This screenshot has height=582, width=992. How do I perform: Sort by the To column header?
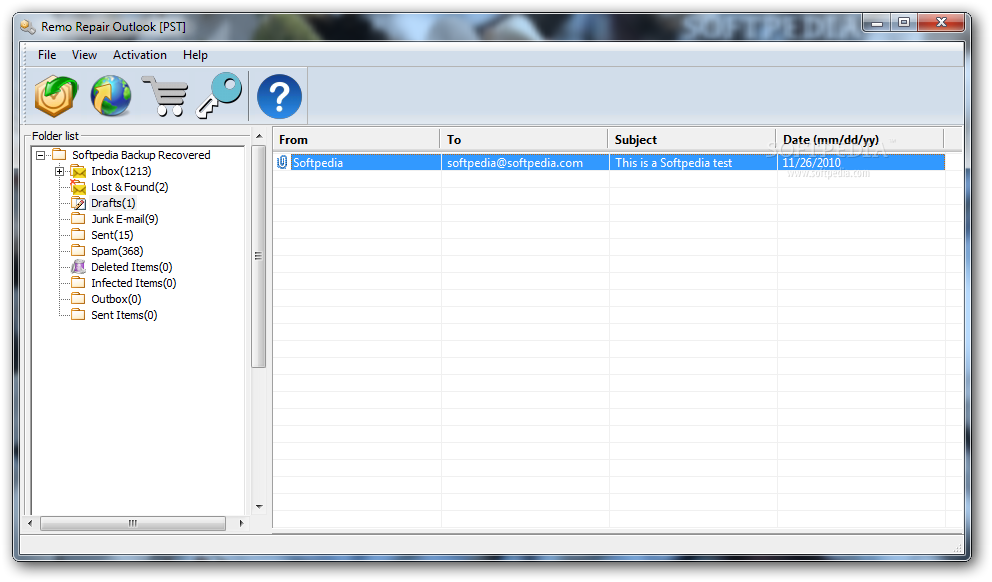tap(524, 140)
